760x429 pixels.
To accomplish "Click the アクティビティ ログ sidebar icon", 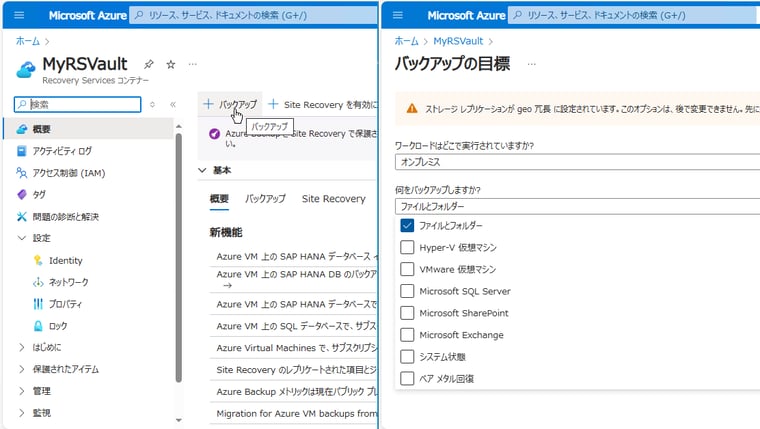I will click(x=21, y=151).
